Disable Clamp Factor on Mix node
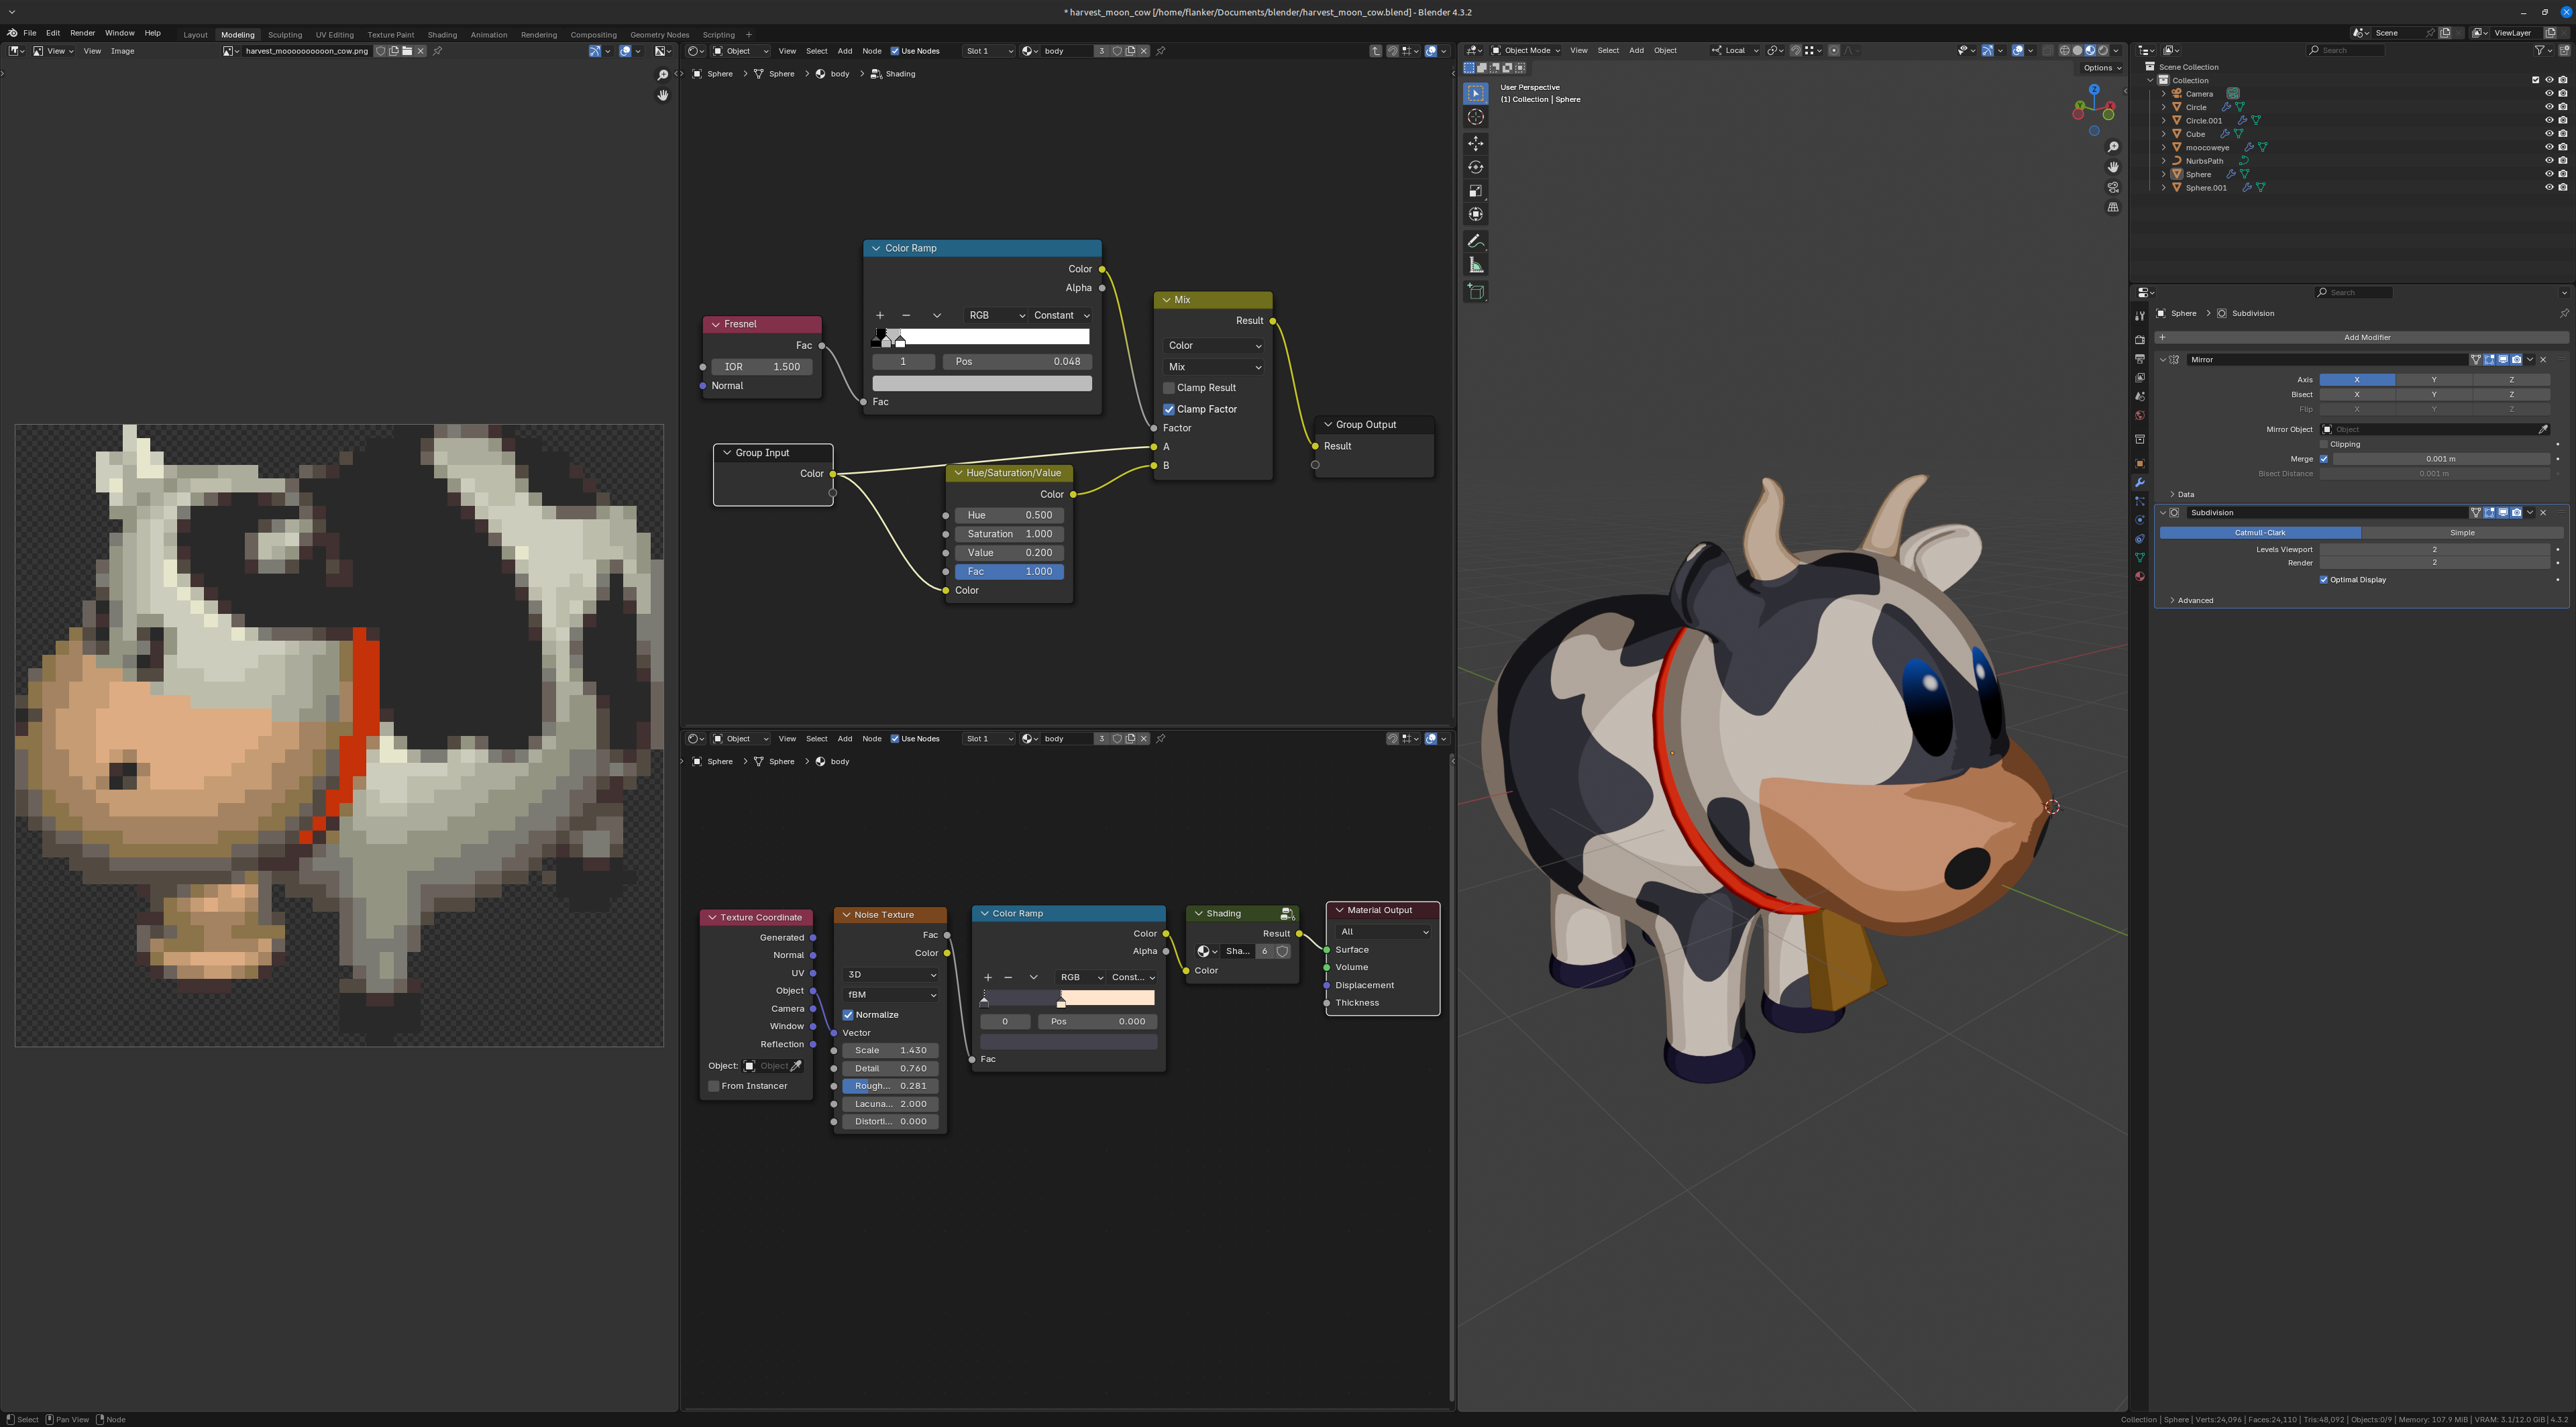Screen dimensions: 2576x1427 coord(1168,409)
